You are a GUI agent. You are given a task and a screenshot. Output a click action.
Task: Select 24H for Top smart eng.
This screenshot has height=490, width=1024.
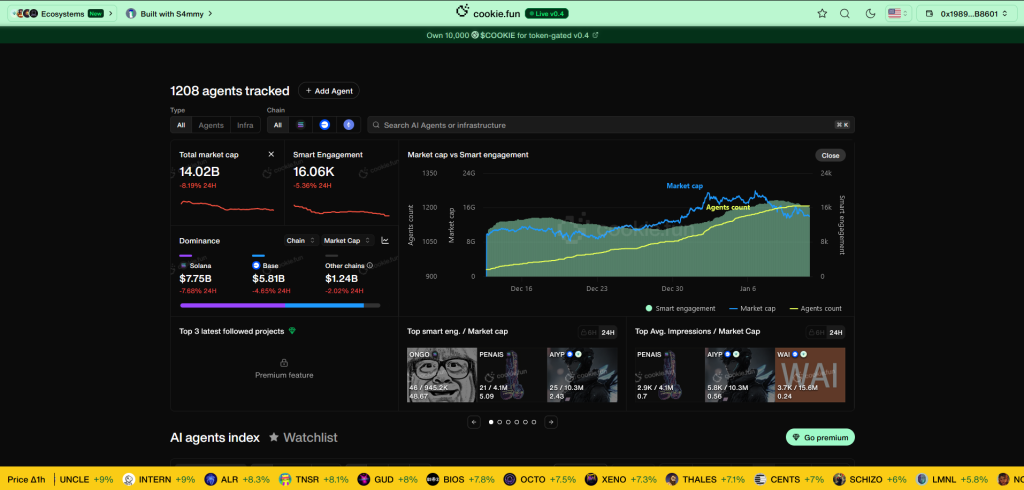click(608, 333)
